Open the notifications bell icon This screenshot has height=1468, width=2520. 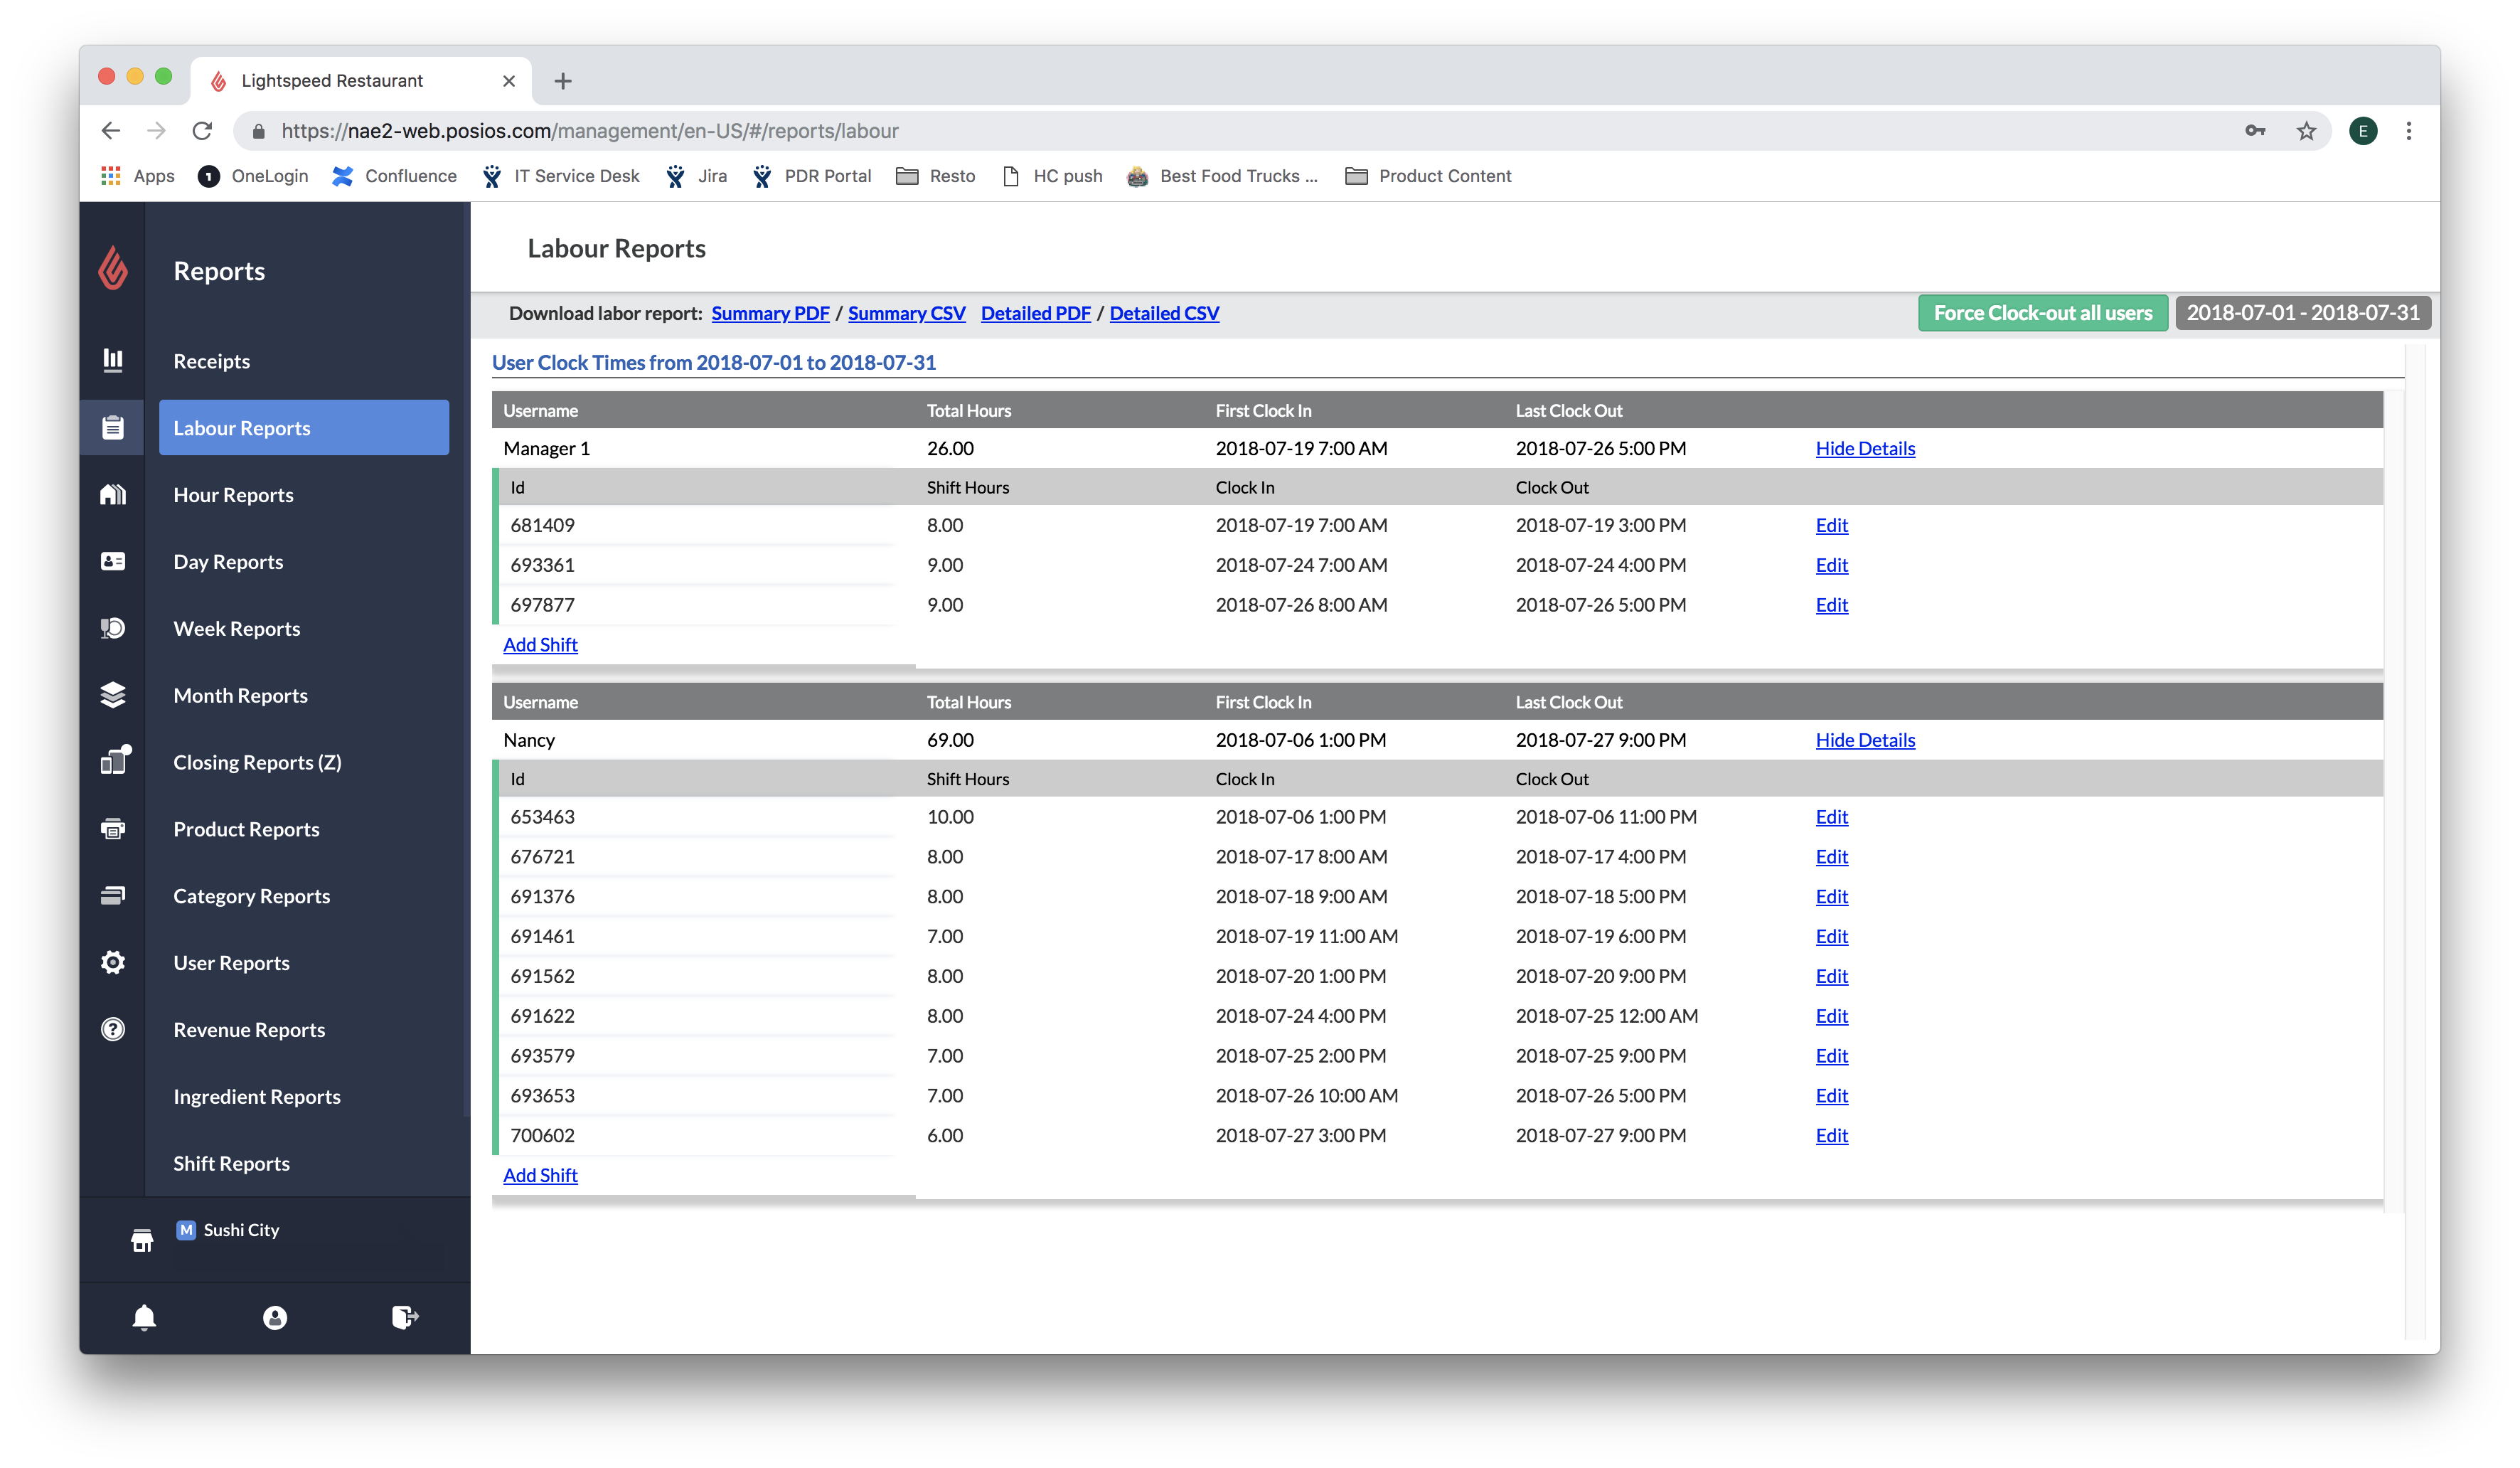pos(144,1317)
